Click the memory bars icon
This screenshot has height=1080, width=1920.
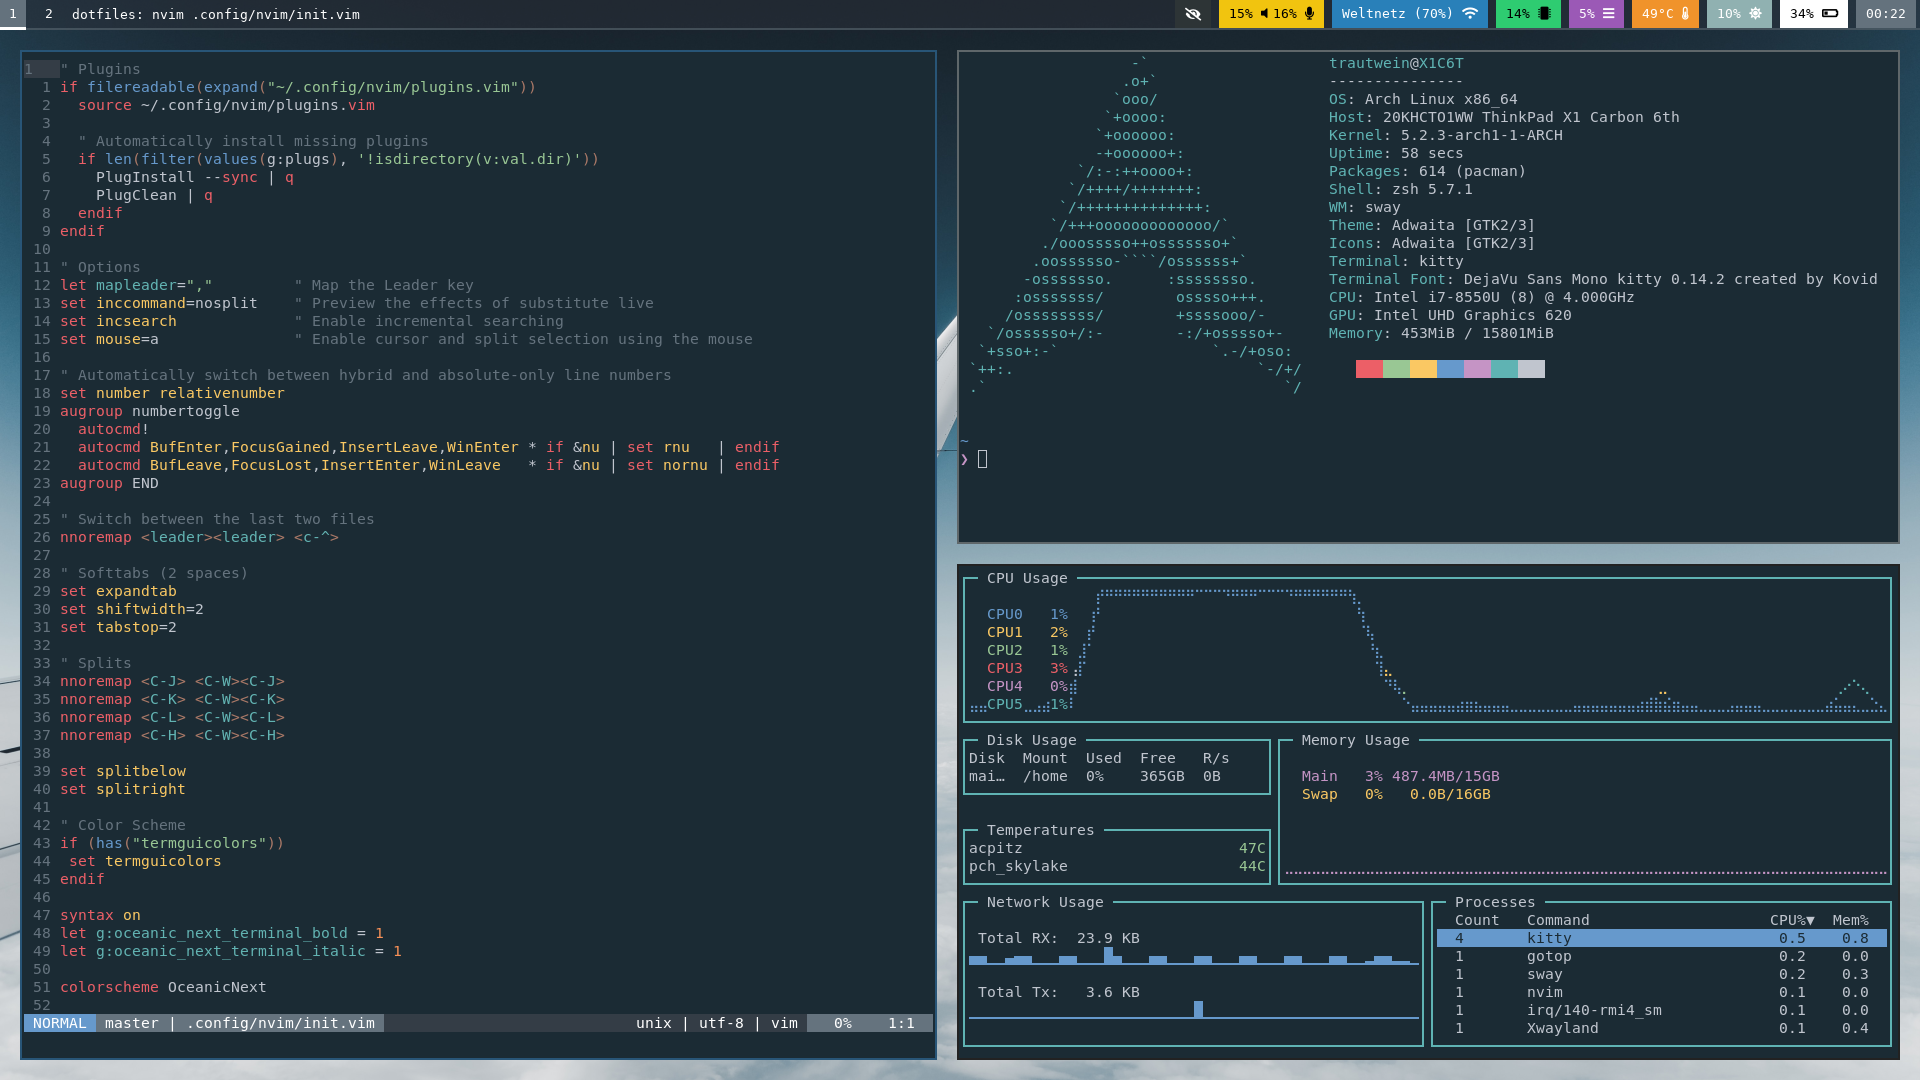pyautogui.click(x=1608, y=14)
